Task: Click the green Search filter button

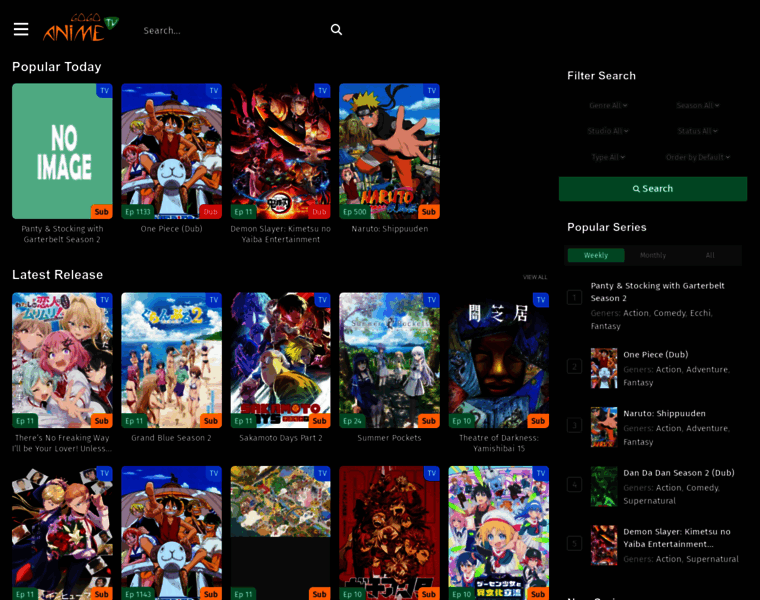Action: point(652,189)
